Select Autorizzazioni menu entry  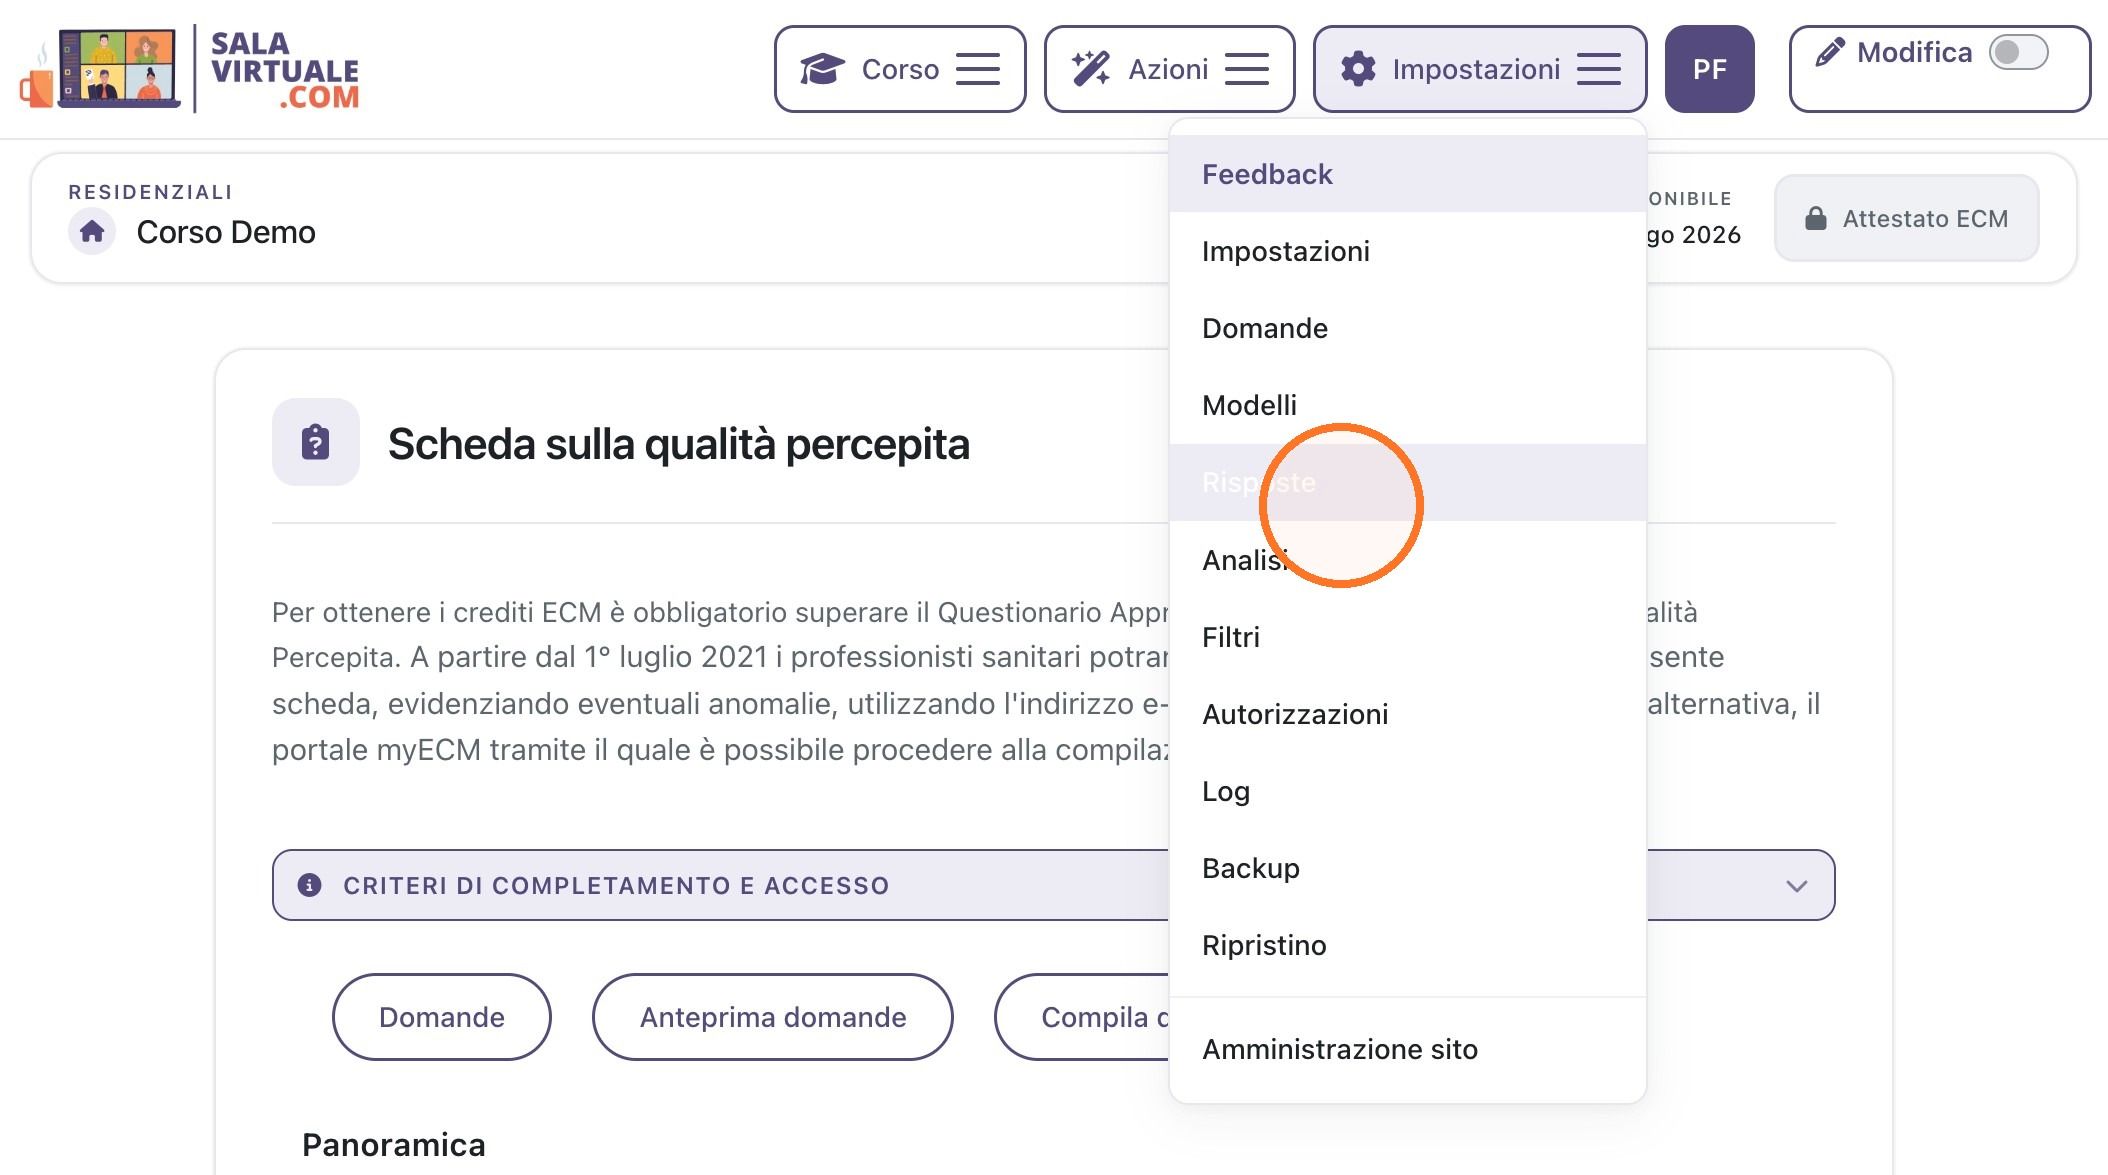tap(1408, 713)
